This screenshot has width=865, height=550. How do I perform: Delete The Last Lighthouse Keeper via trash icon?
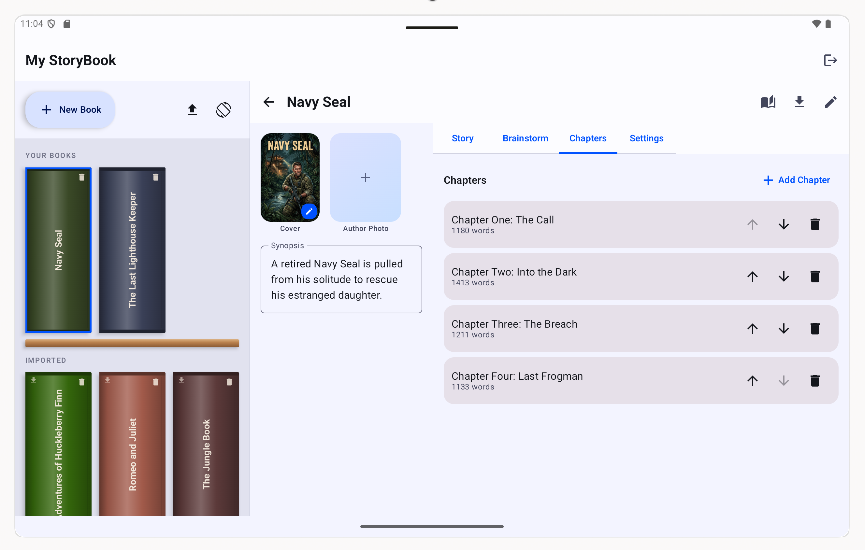pyautogui.click(x=156, y=177)
